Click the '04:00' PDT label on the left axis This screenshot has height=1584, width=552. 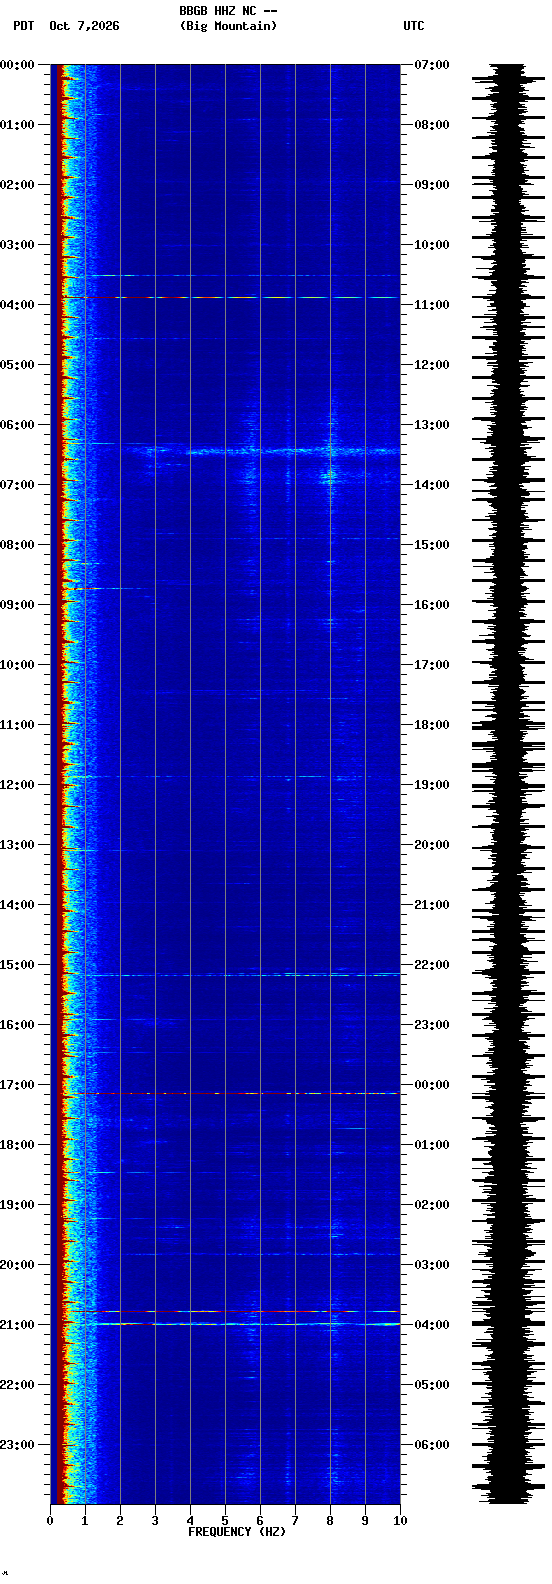pyautogui.click(x=17, y=305)
